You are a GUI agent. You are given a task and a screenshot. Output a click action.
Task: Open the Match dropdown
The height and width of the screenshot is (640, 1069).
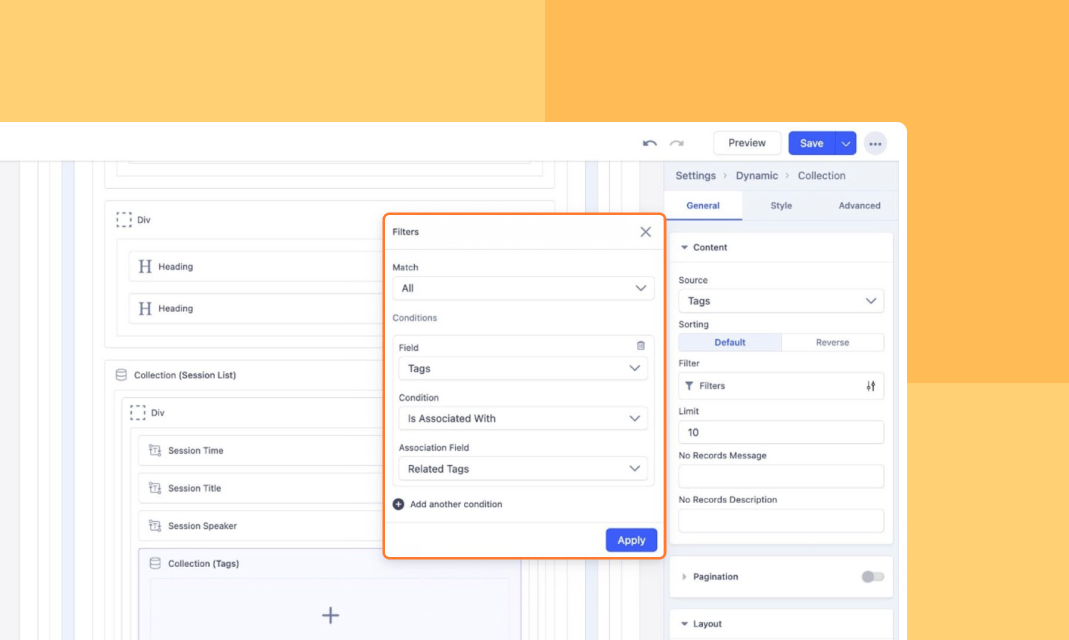coord(523,288)
